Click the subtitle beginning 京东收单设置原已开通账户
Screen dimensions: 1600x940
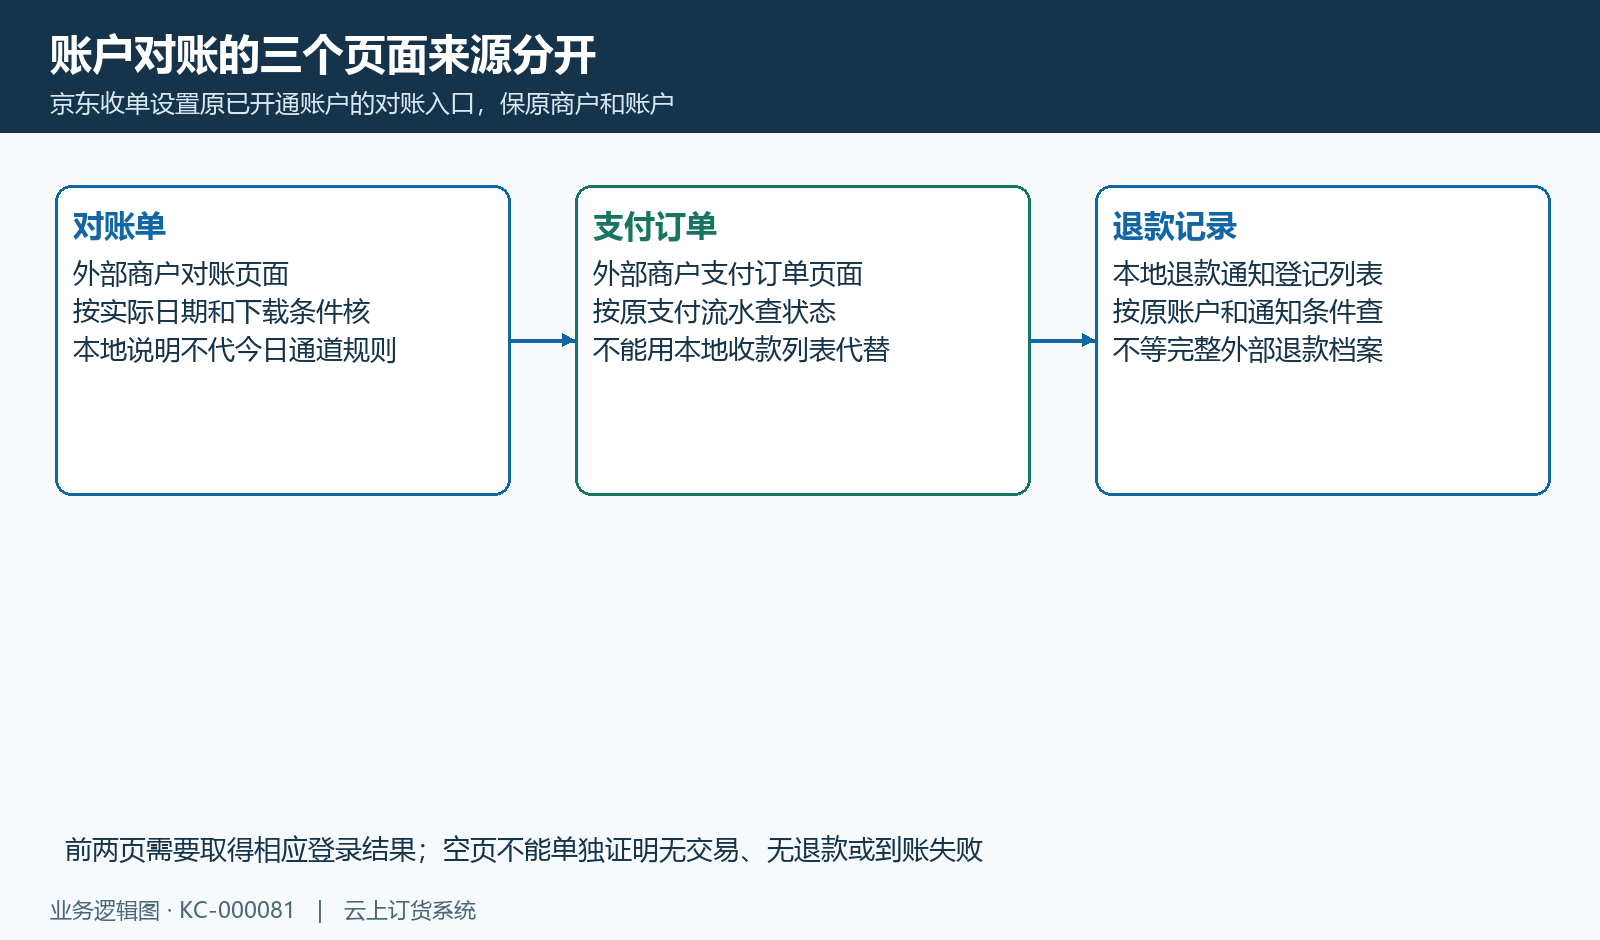[x=362, y=104]
